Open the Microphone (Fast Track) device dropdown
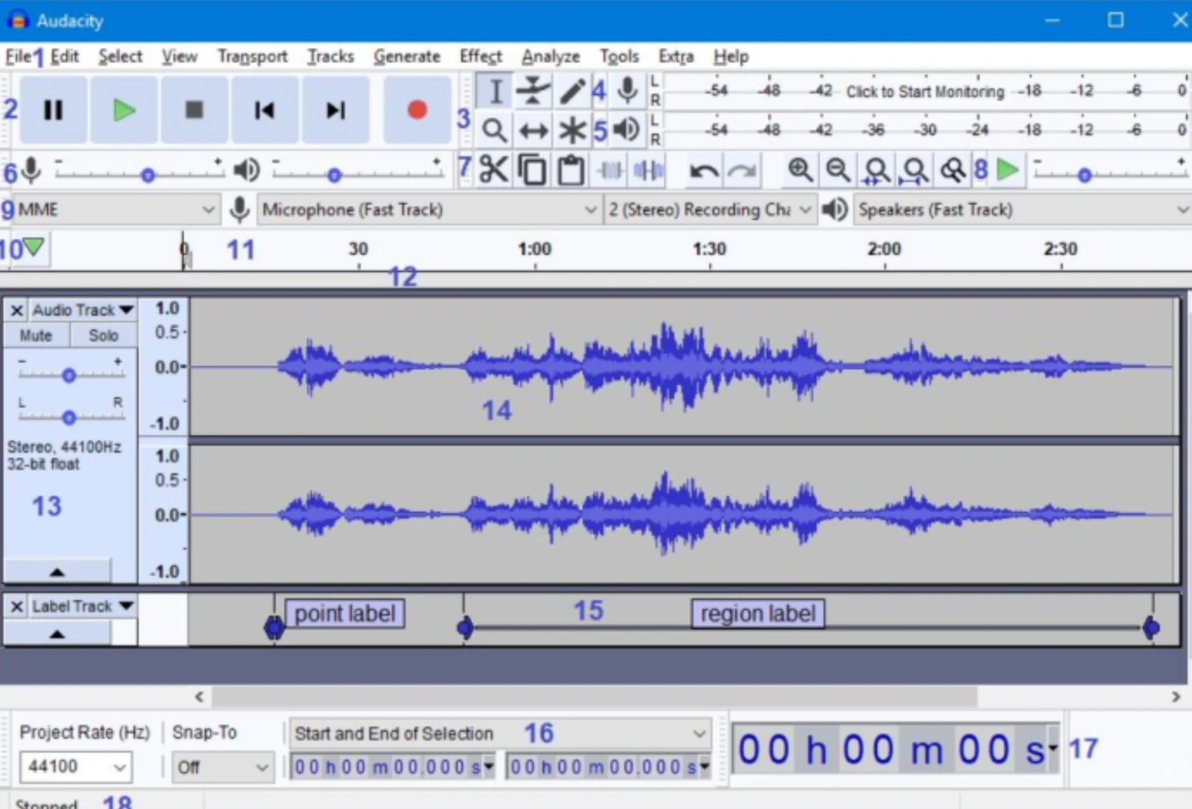Viewport: 1192px width, 809px height. tap(429, 209)
